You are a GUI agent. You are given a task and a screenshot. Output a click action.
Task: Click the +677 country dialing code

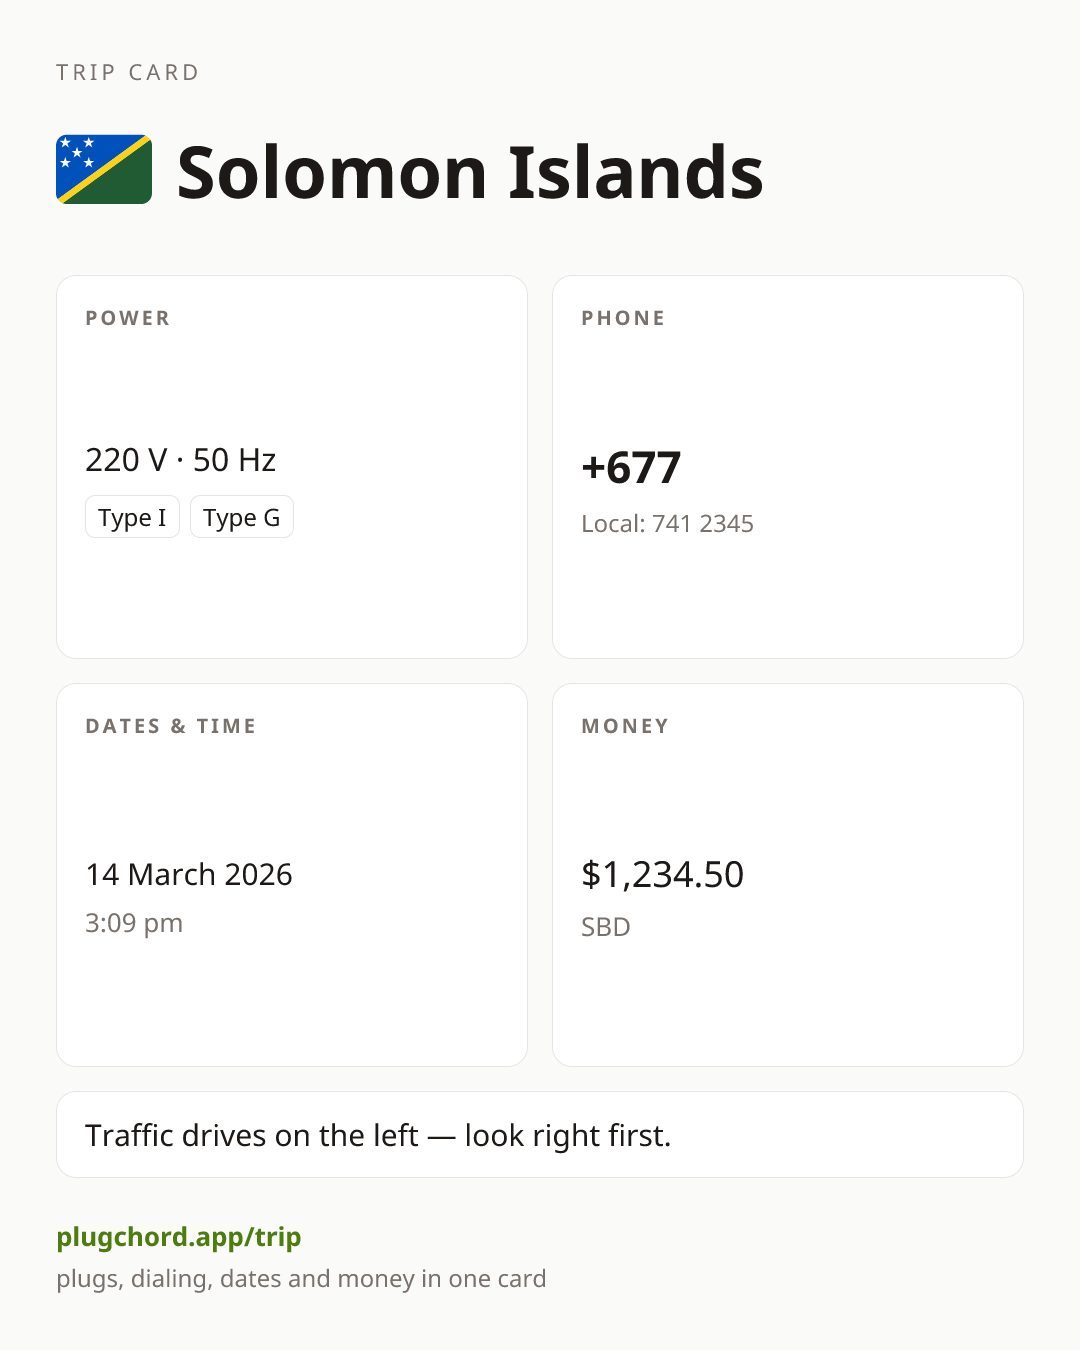tap(631, 467)
